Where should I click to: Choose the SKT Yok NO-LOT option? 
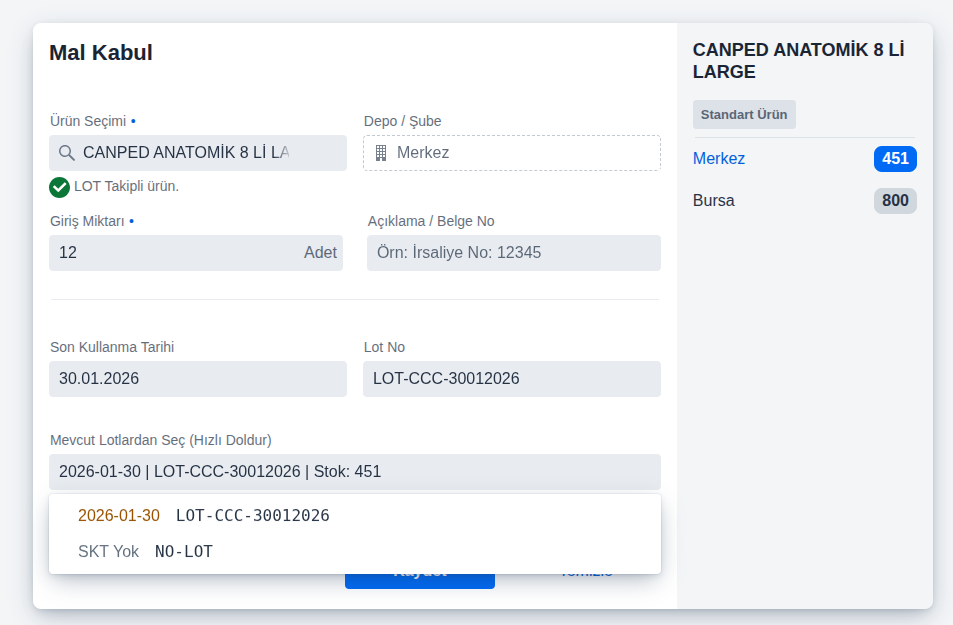point(184,552)
